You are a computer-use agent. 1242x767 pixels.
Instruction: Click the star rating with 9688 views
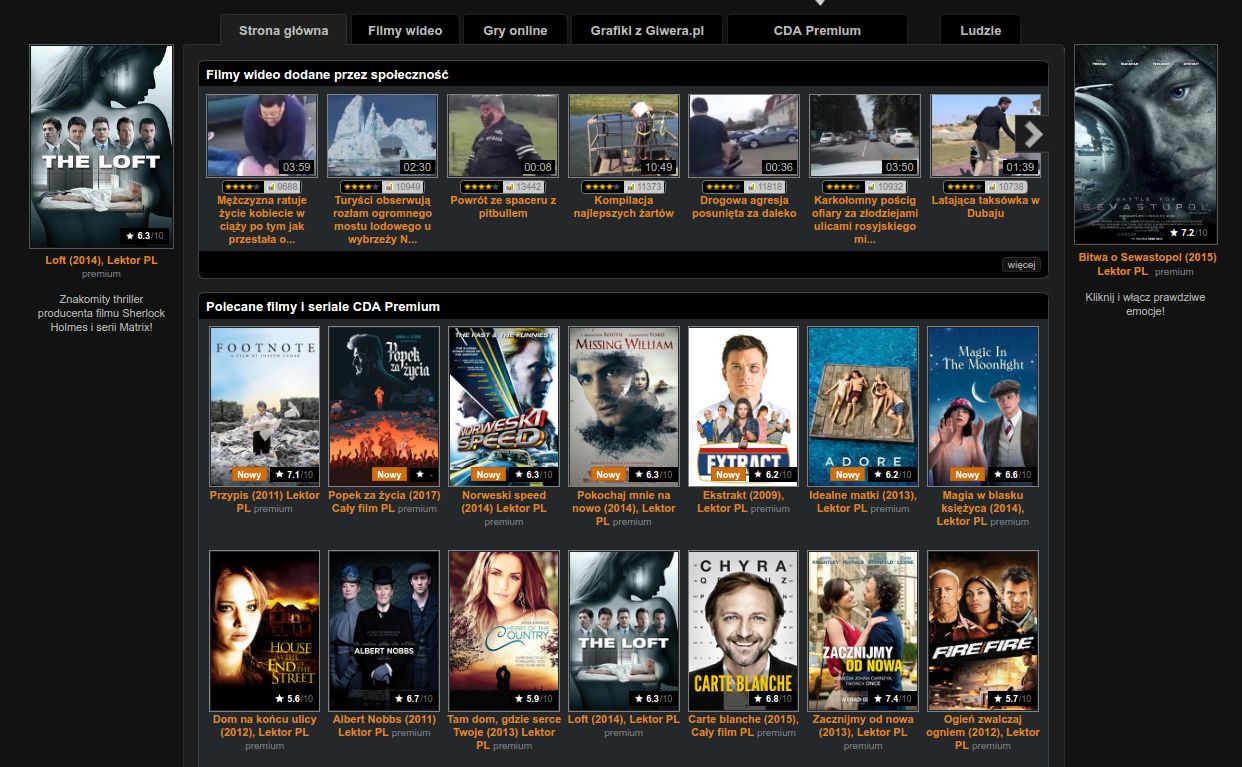click(x=261, y=187)
